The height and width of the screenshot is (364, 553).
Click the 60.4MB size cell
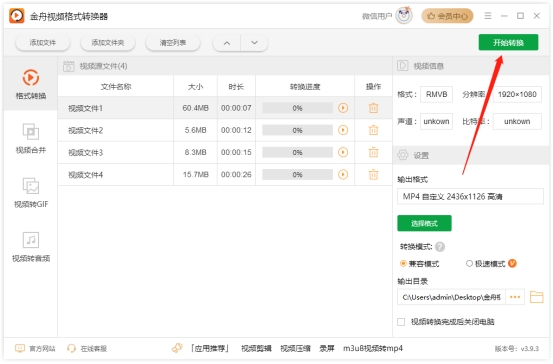coord(195,108)
